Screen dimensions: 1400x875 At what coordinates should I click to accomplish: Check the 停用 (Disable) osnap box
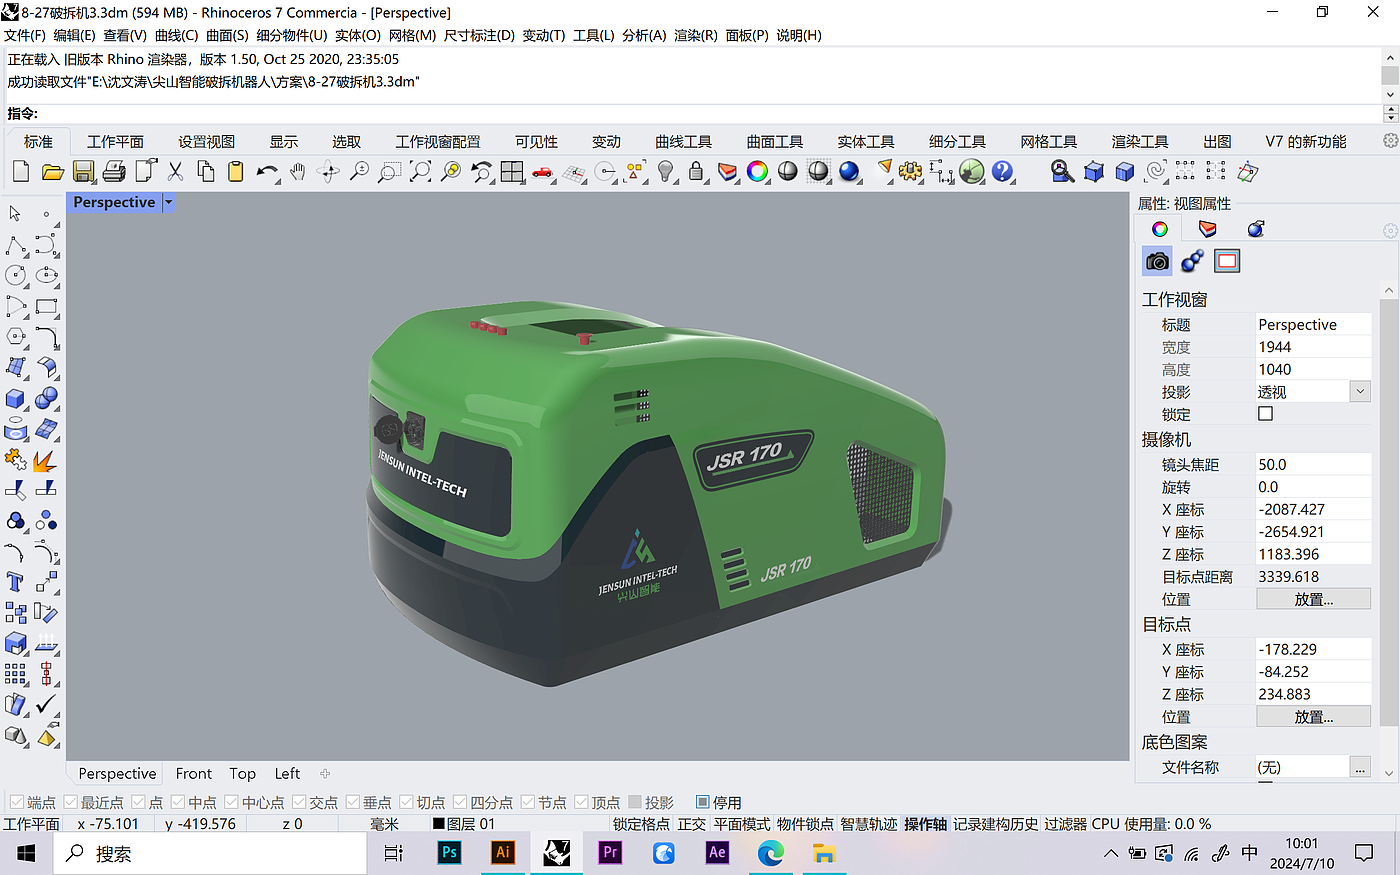tap(702, 802)
